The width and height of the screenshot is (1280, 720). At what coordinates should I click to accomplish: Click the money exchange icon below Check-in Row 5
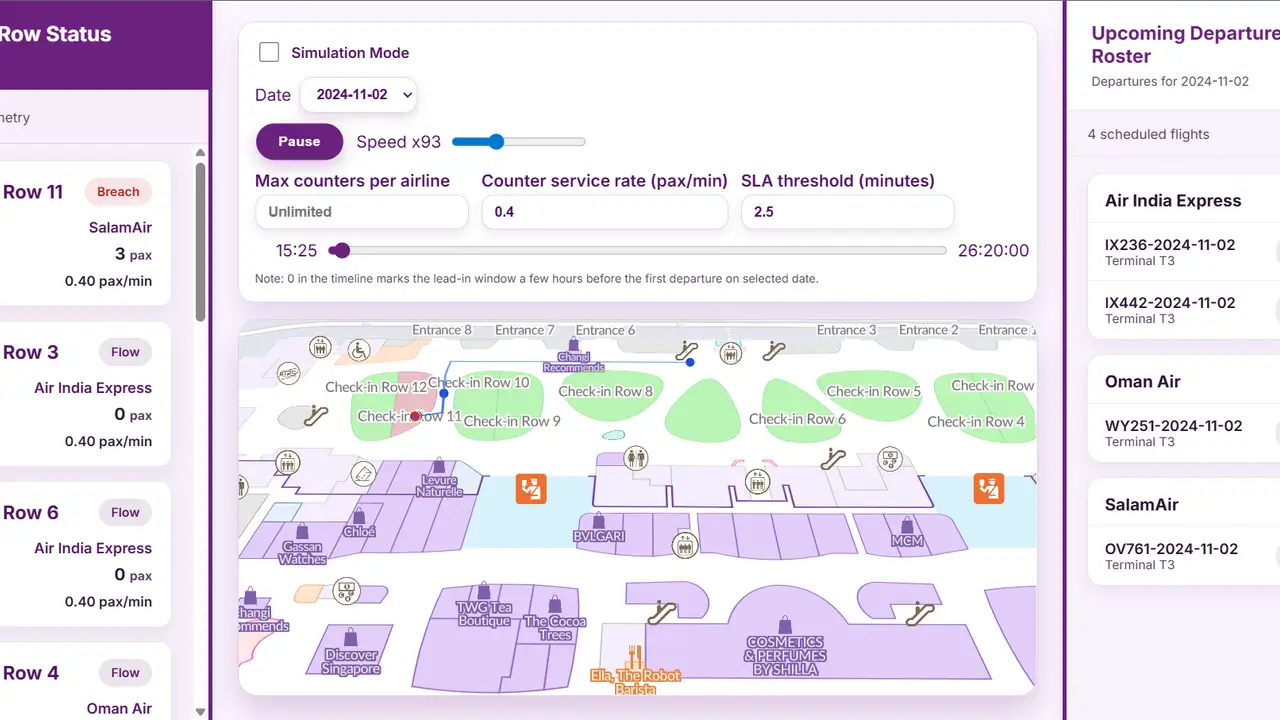[890, 459]
